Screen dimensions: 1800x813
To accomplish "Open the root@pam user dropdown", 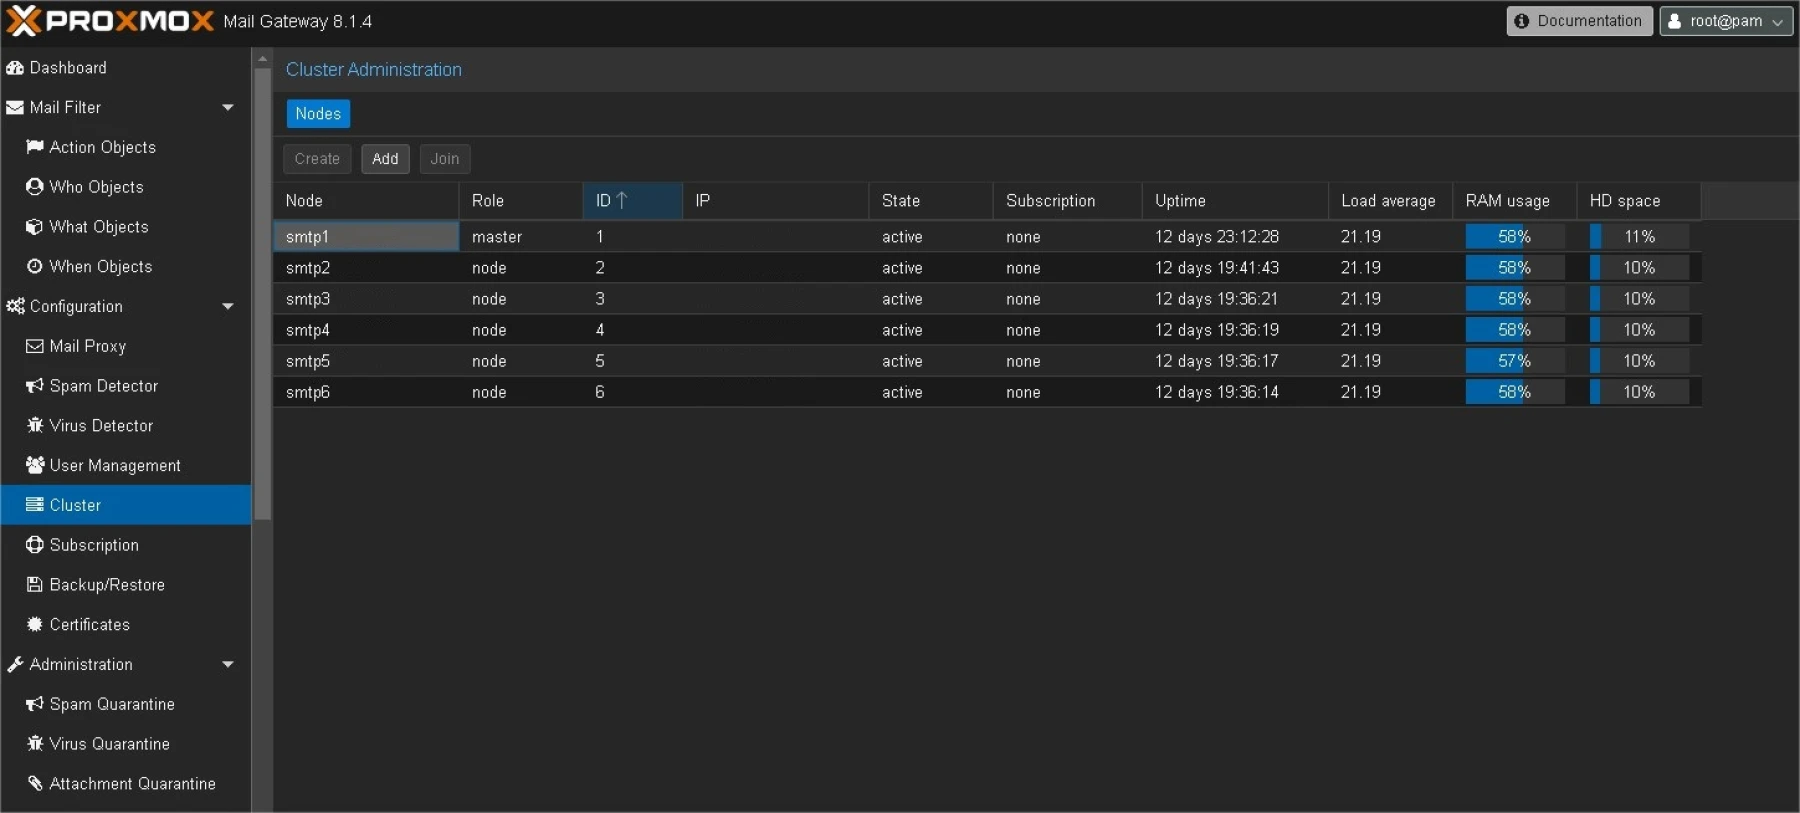I will (x=1726, y=21).
